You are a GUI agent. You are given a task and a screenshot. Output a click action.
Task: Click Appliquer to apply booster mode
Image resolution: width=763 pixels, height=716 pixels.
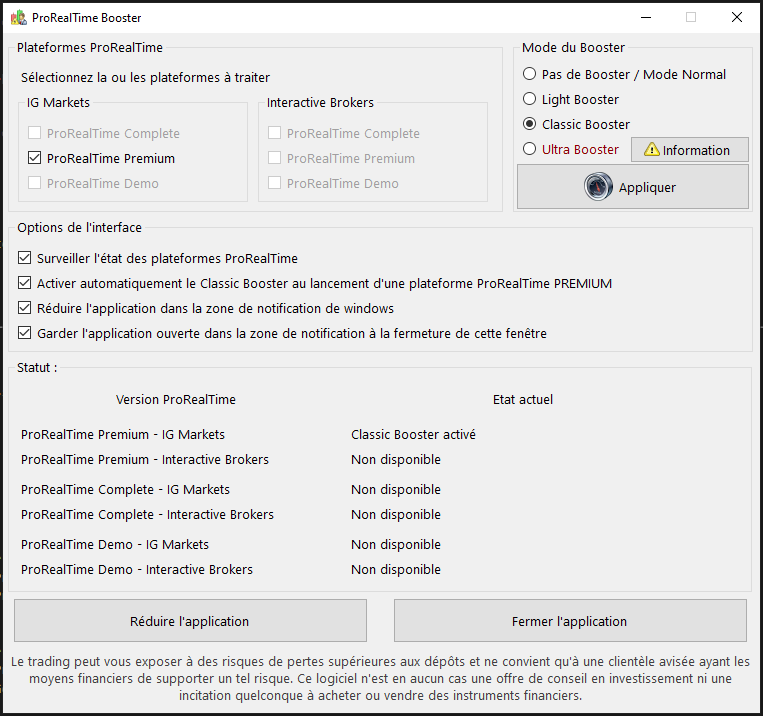tap(633, 187)
